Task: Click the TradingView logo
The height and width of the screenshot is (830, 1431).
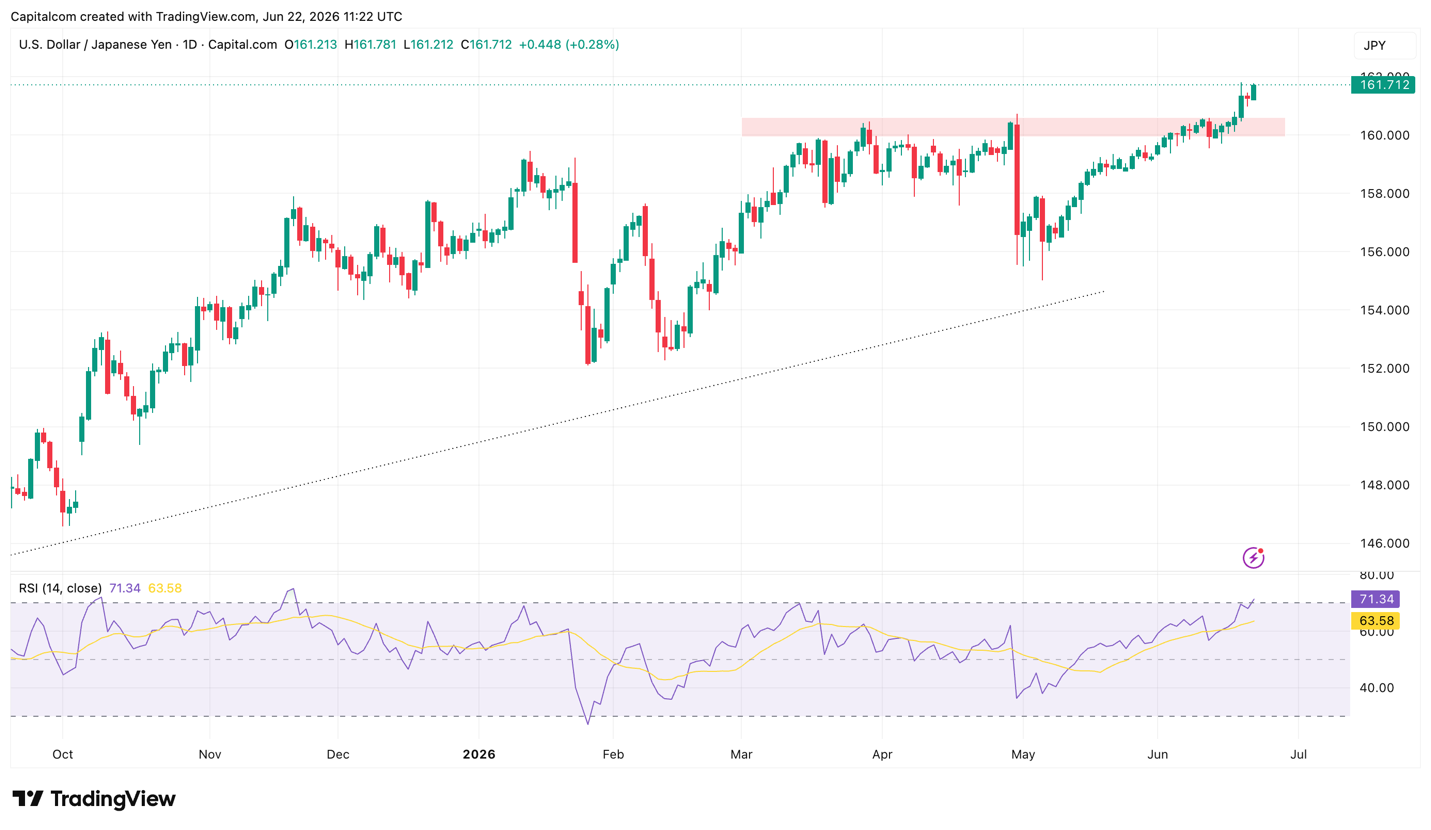Action: click(x=94, y=799)
